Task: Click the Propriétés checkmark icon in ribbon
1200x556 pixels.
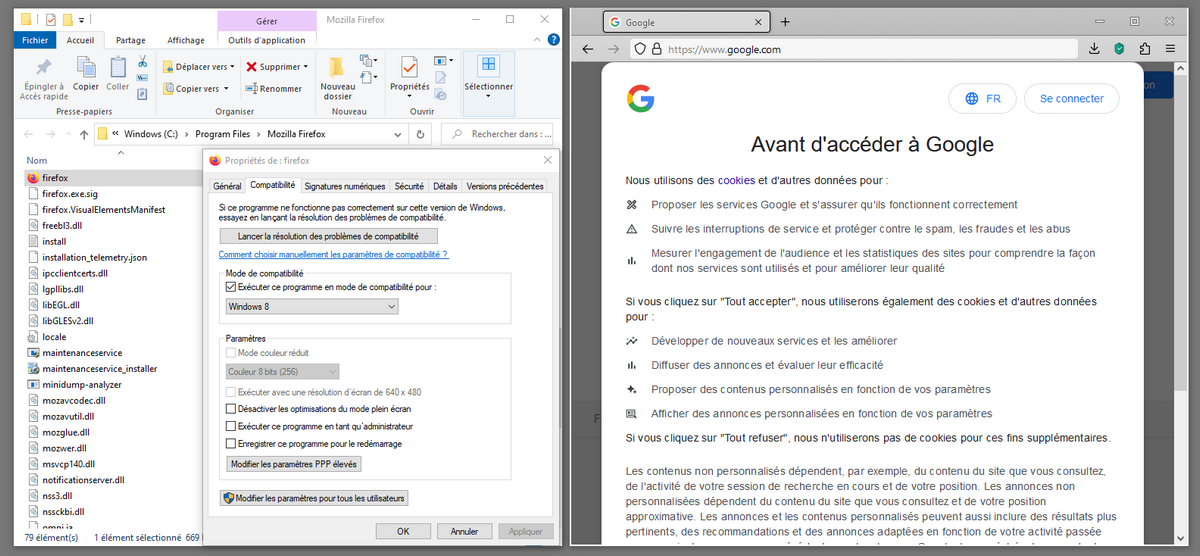Action: 409,67
